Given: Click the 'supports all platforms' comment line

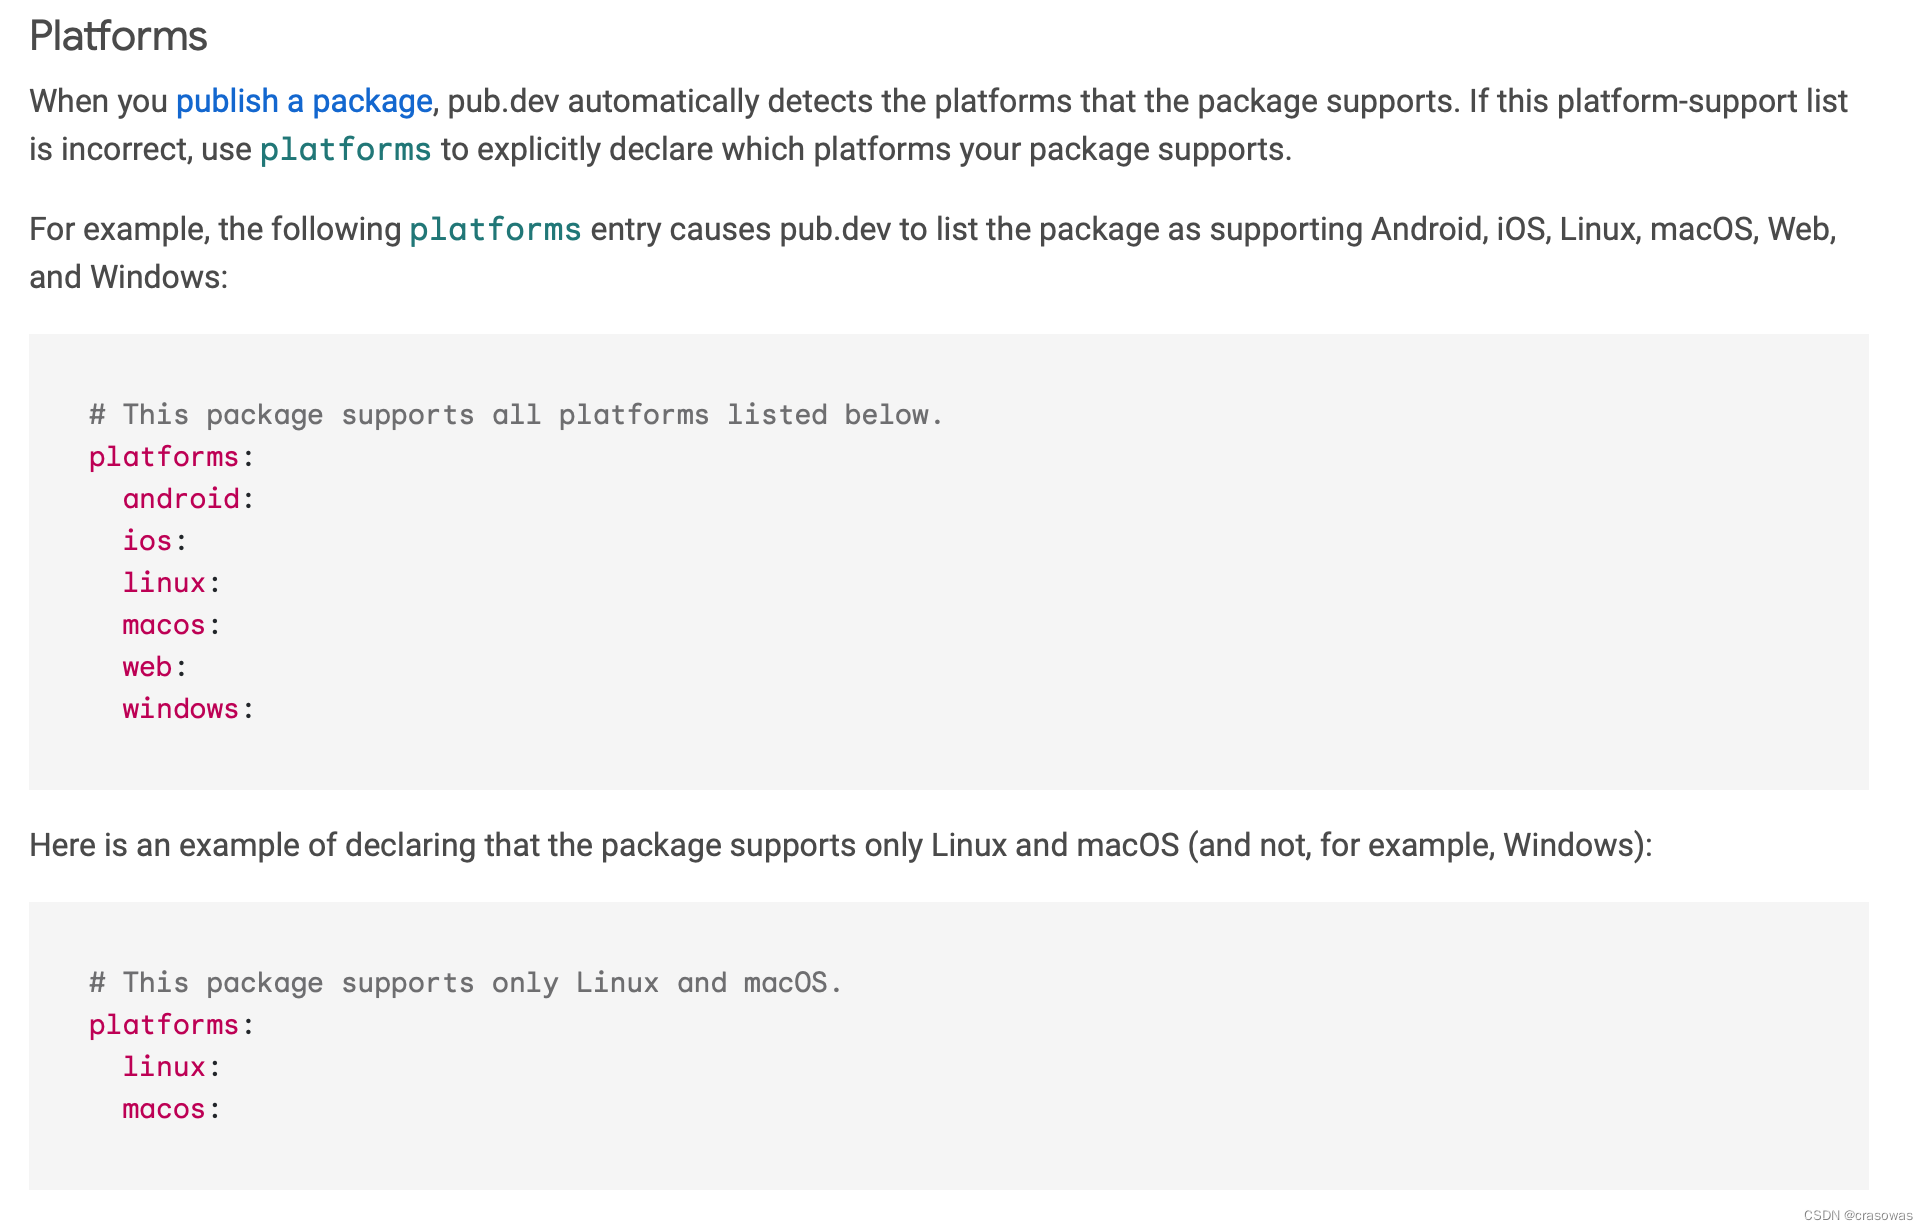Looking at the screenshot, I should point(515,415).
